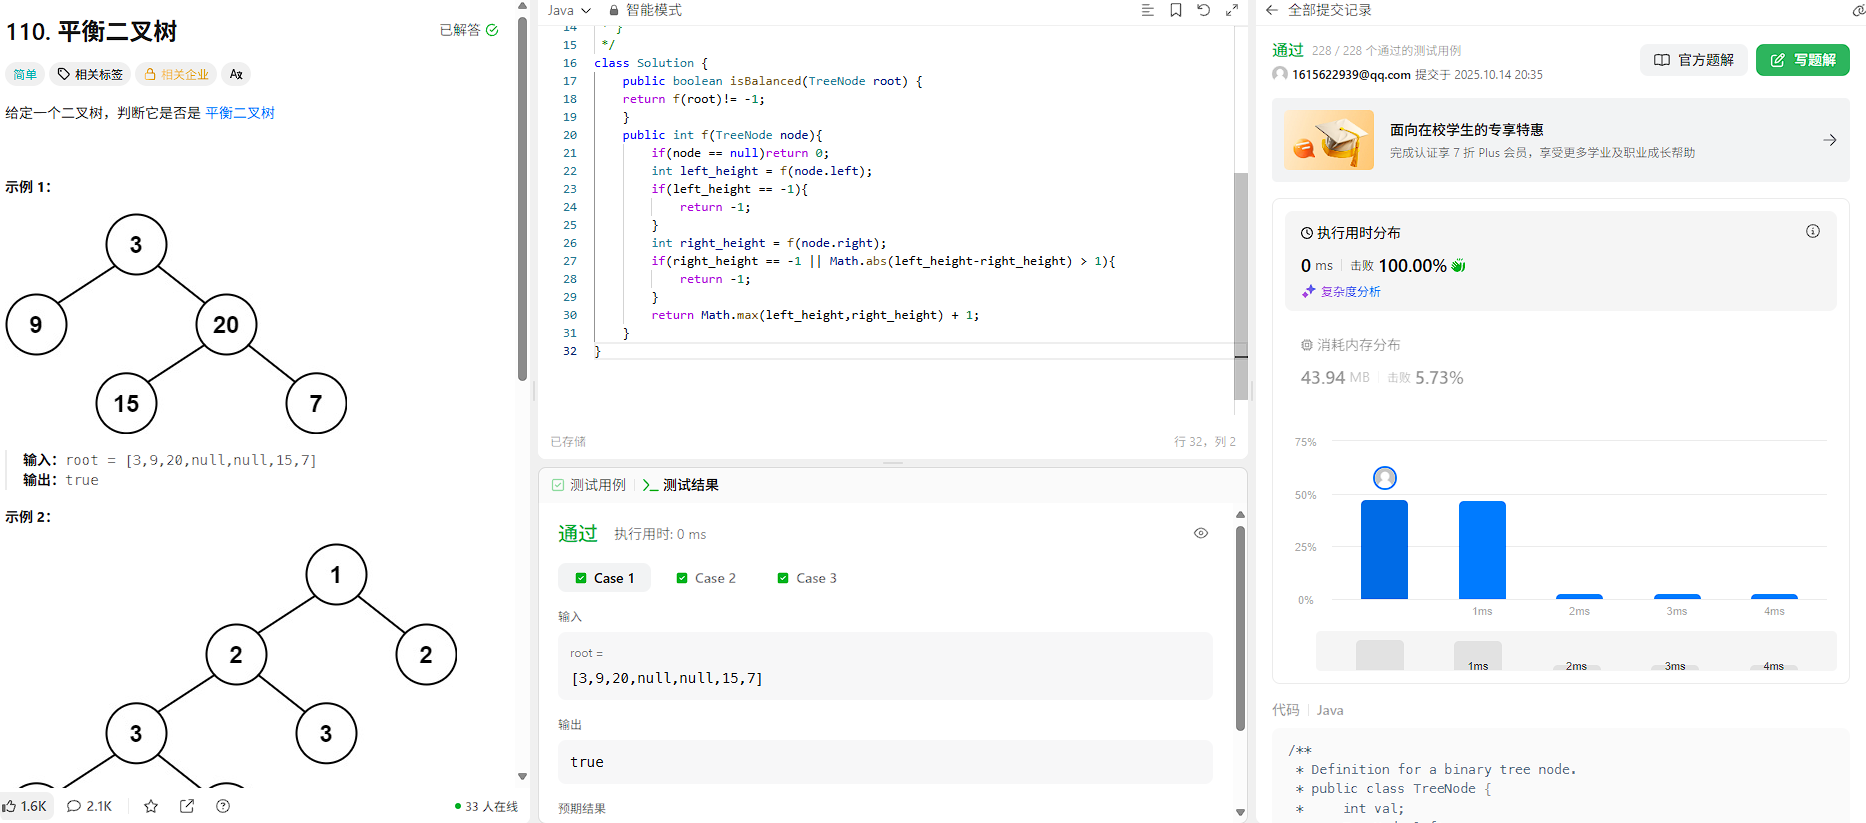
Task: Click the output value true field
Action: pyautogui.click(x=885, y=762)
